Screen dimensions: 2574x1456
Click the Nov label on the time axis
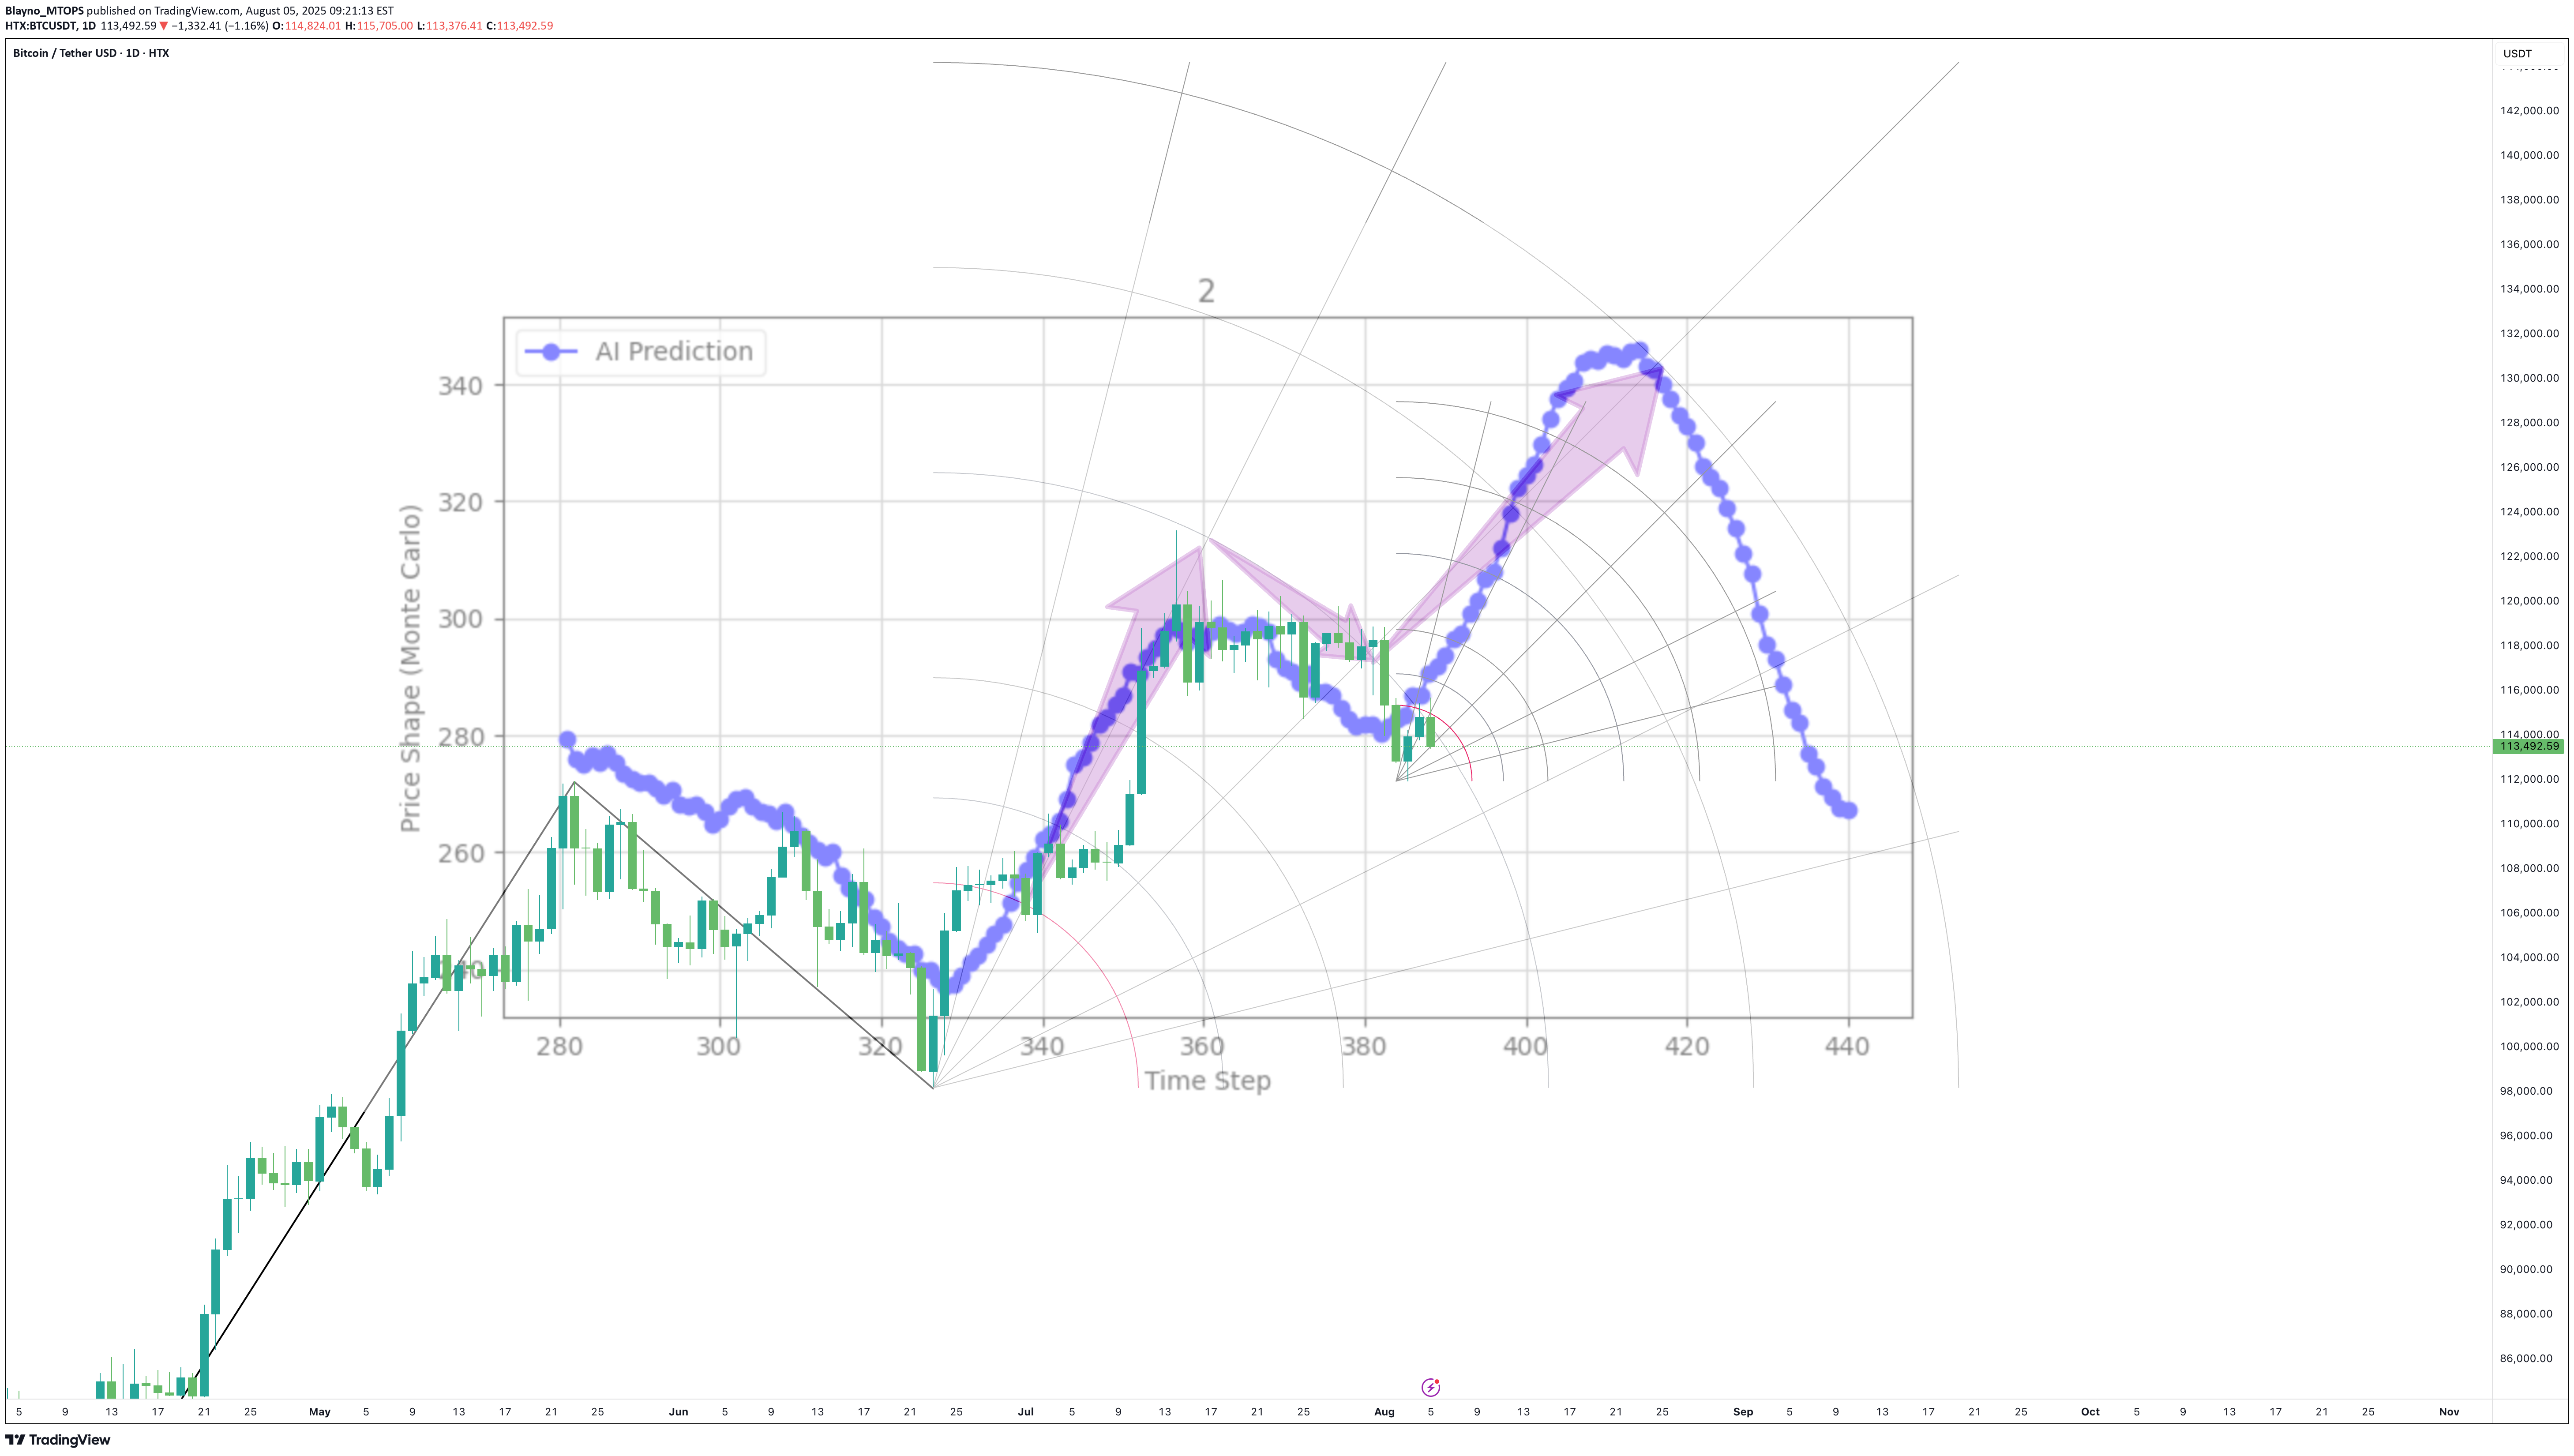click(x=2449, y=1412)
